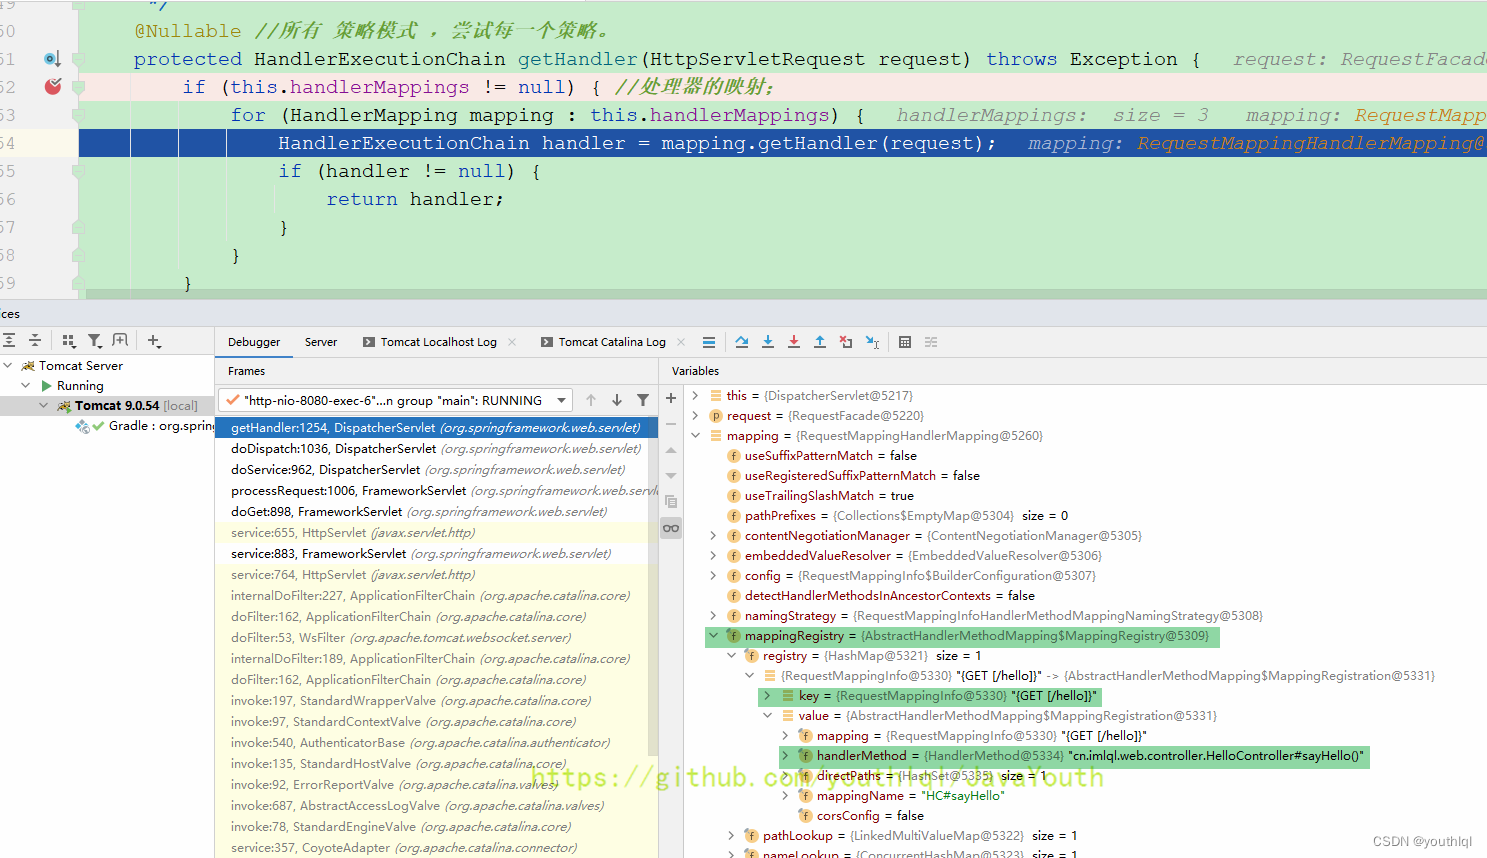Expand 'request' RequestFacade variable
The image size is (1487, 858).
tap(696, 415)
